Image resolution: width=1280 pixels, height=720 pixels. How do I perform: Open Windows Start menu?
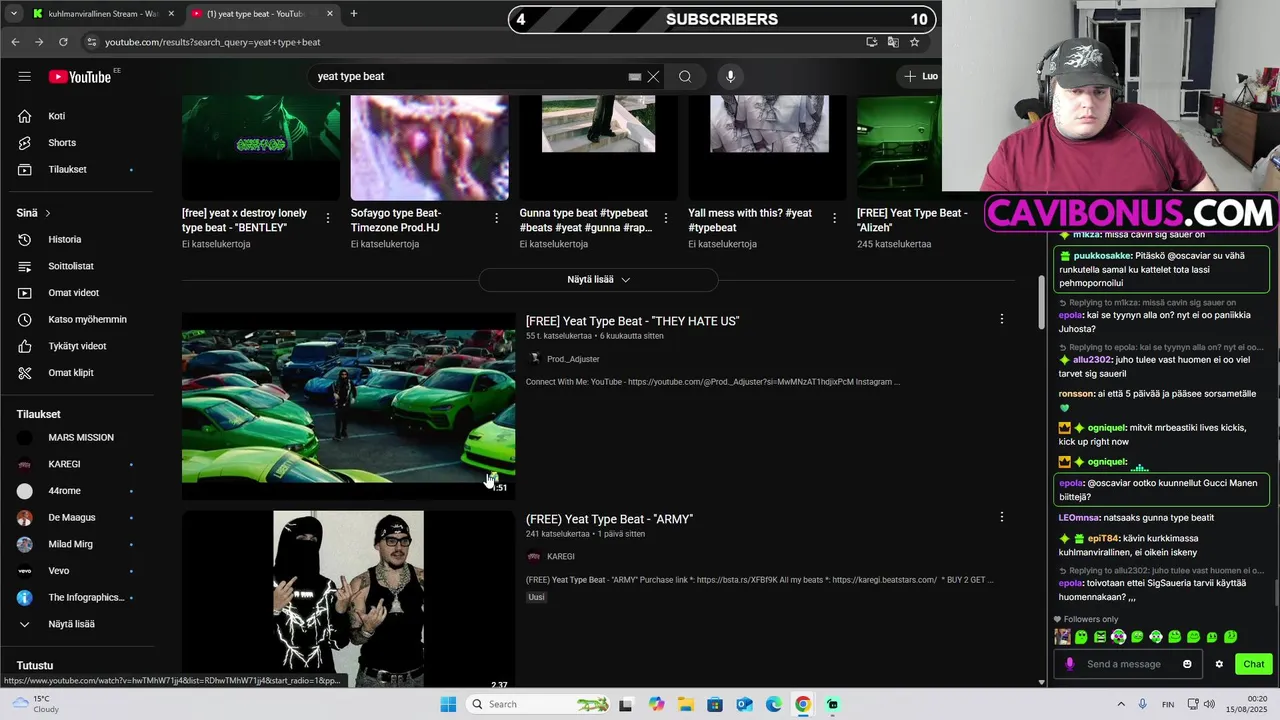click(448, 704)
